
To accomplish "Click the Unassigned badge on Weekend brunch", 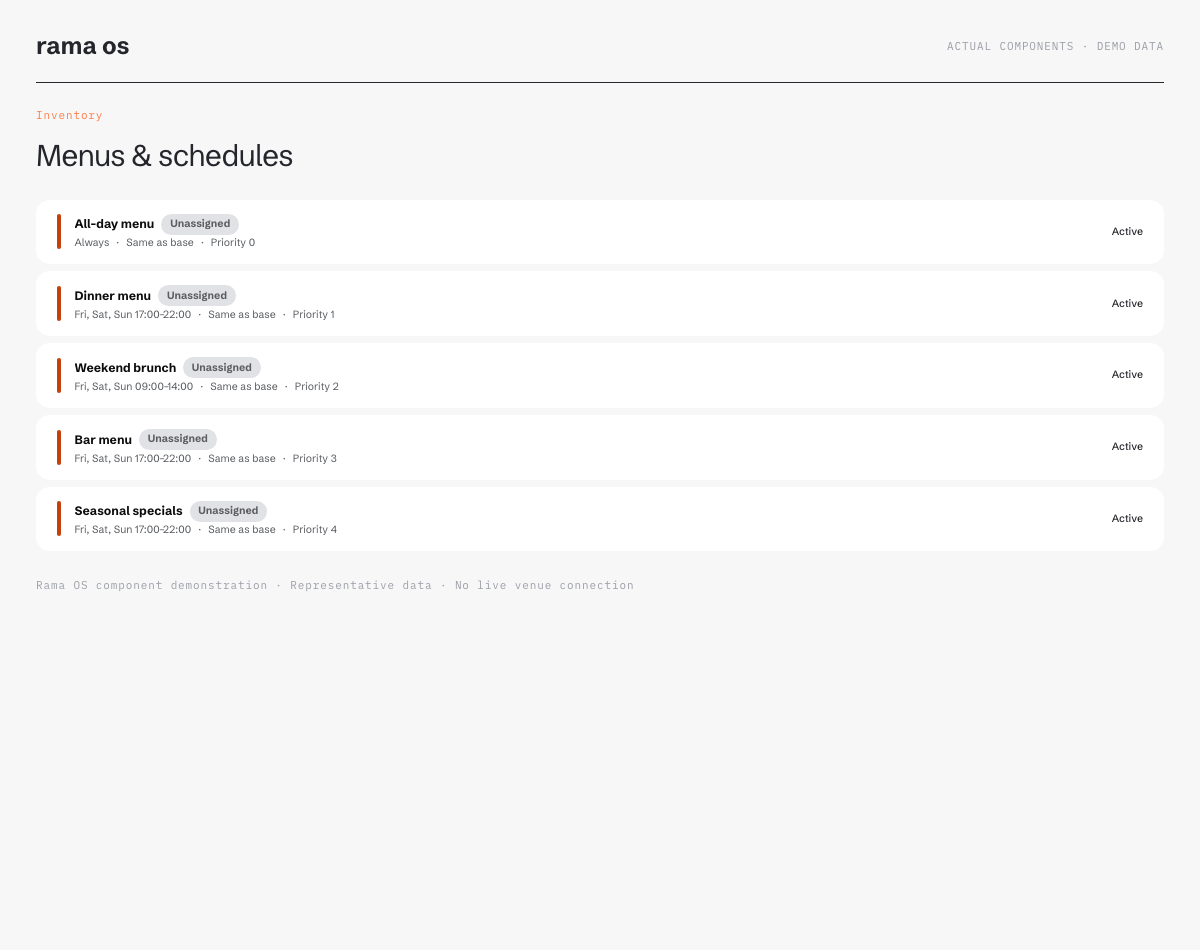I will point(222,368).
